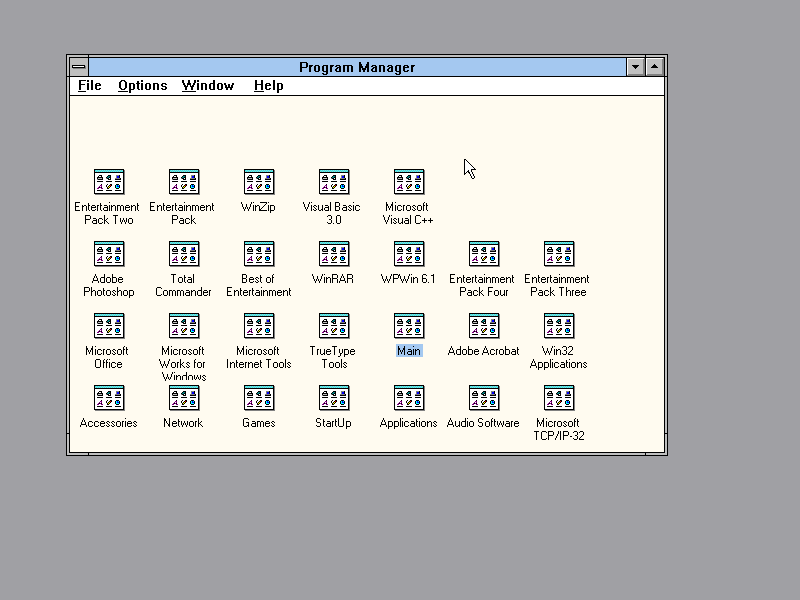Click the Total Commander group icon
The height and width of the screenshot is (600, 800).
(x=184, y=254)
